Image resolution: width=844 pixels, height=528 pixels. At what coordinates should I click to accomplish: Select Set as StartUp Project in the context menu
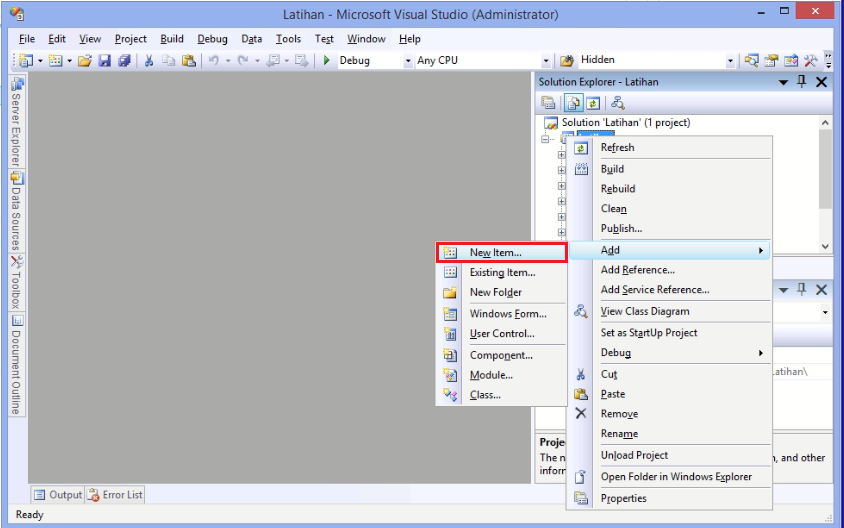pyautogui.click(x=670, y=333)
